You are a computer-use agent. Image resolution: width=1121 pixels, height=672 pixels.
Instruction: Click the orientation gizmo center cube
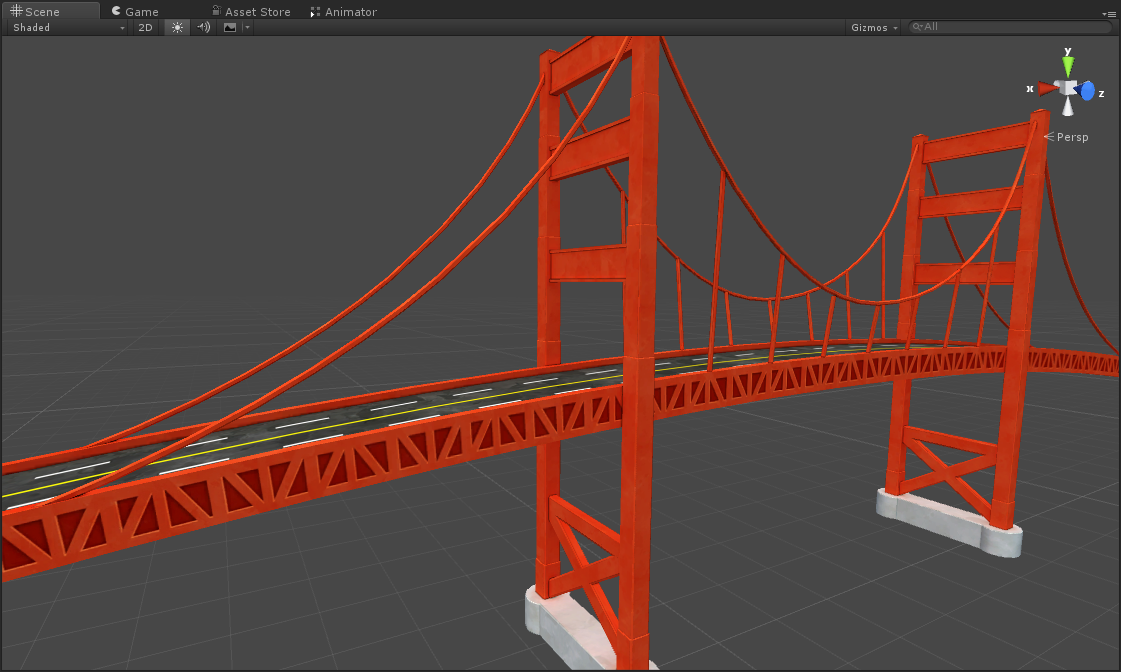(x=1068, y=89)
